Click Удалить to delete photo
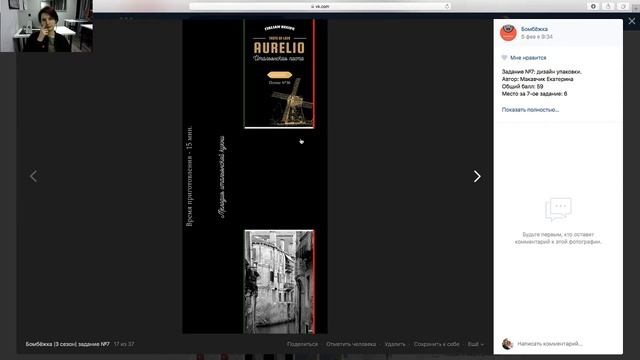 pyautogui.click(x=395, y=344)
